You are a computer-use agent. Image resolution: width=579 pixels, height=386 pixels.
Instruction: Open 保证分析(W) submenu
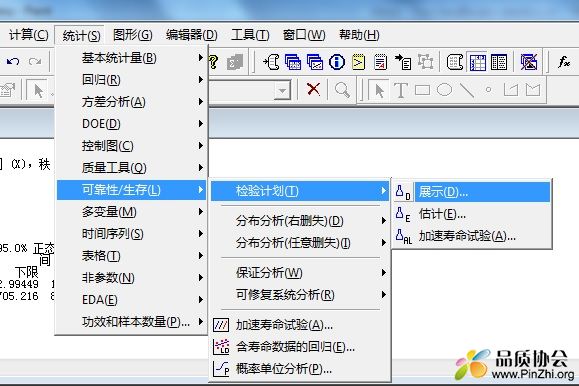tap(300, 273)
